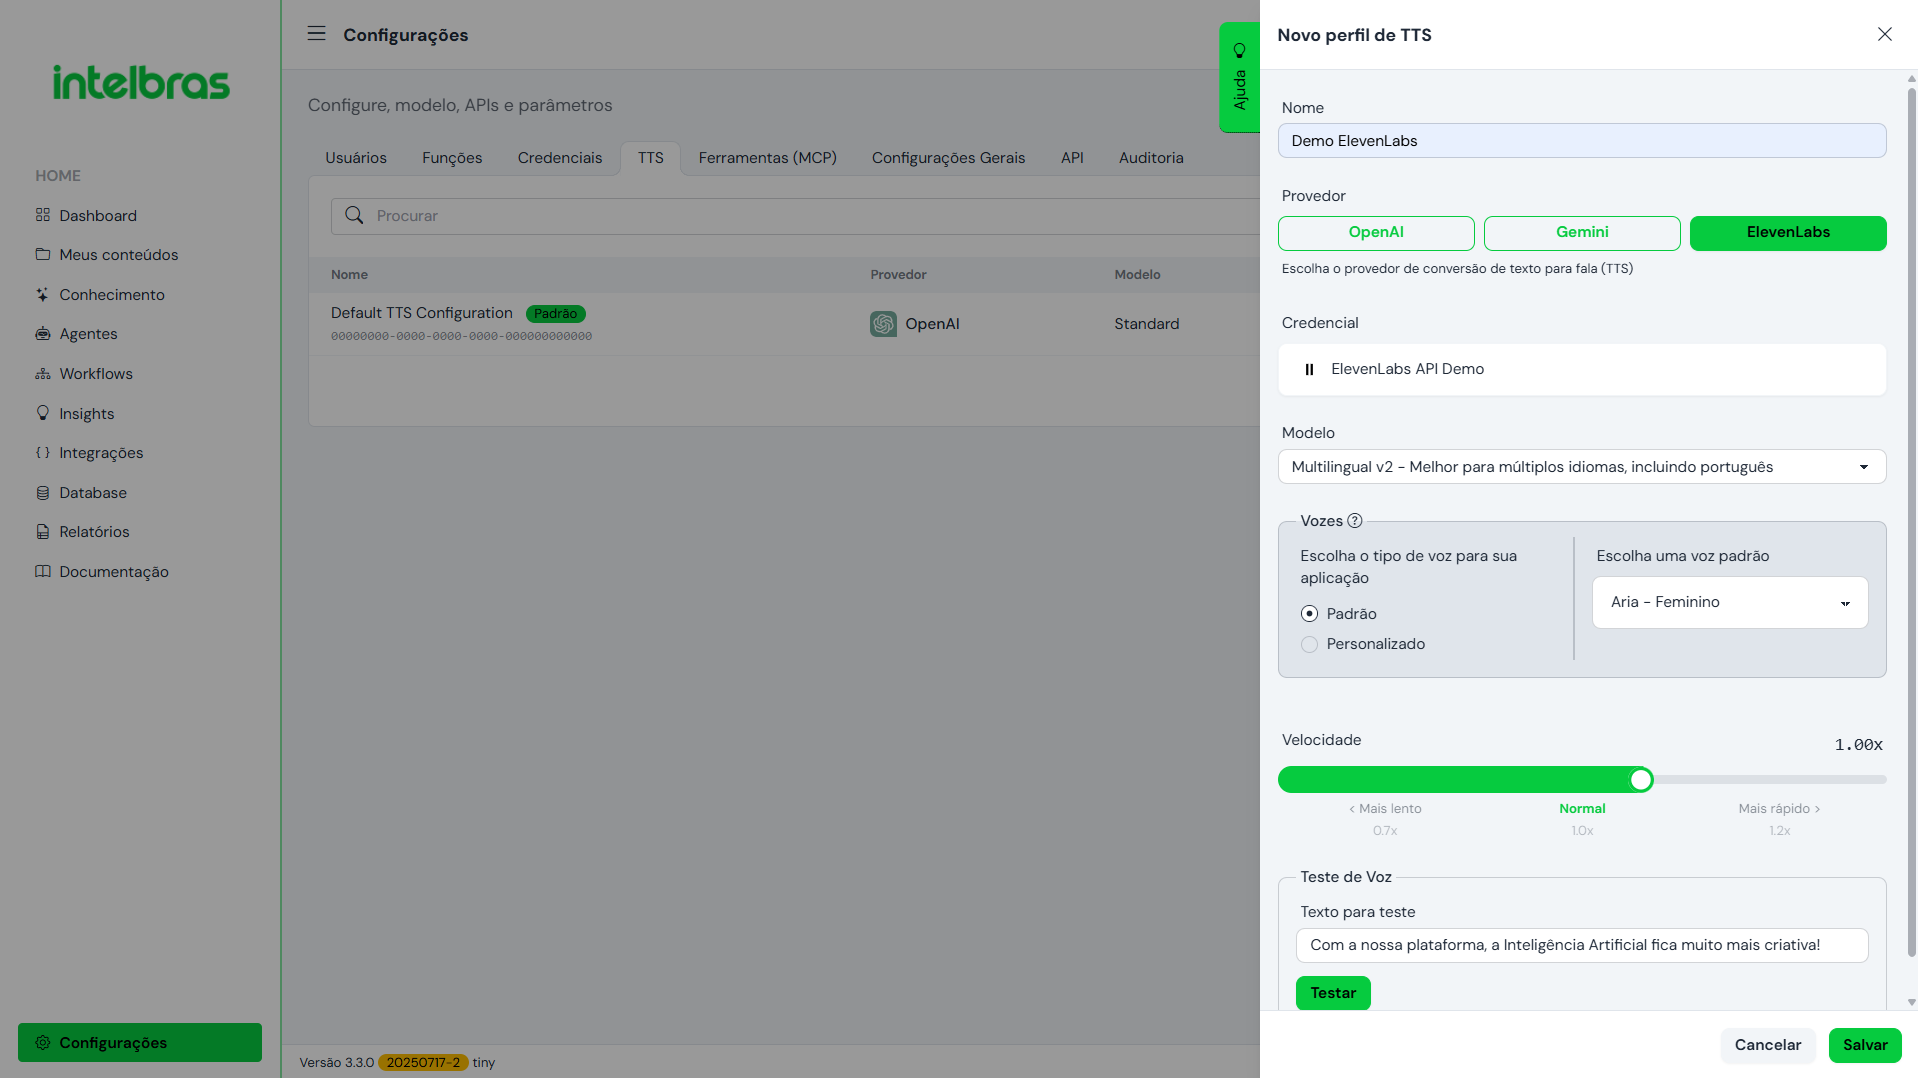
Task: Click the Provedor column header
Action: pos(898,274)
